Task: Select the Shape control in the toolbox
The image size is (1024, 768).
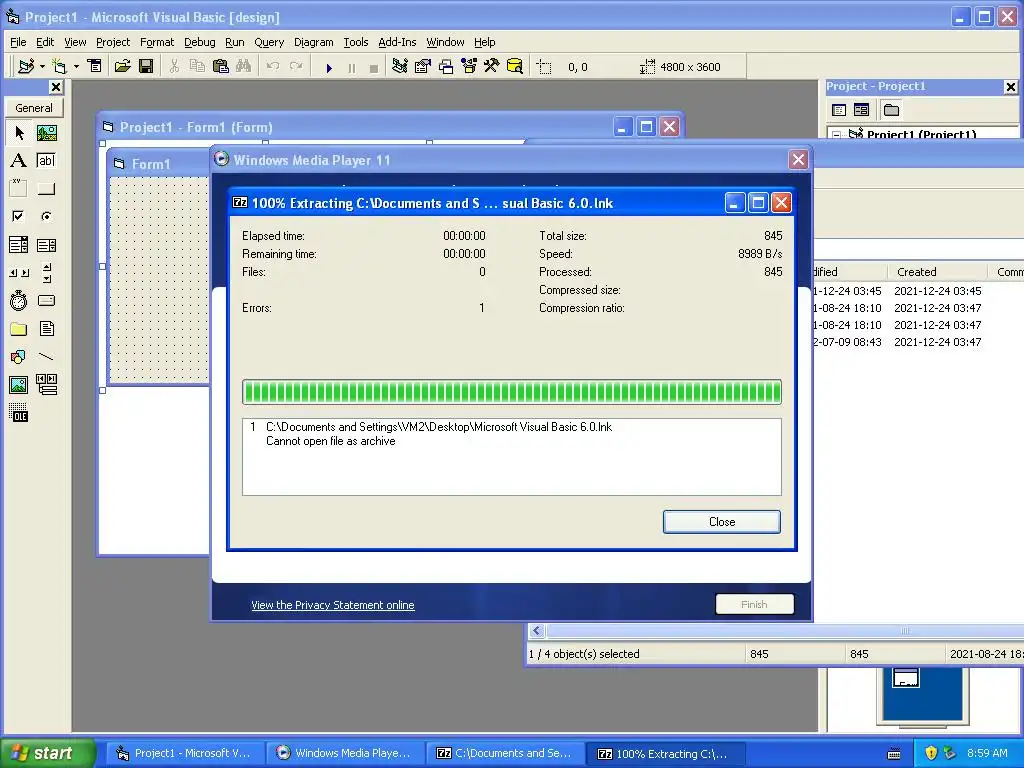Action: 19,357
